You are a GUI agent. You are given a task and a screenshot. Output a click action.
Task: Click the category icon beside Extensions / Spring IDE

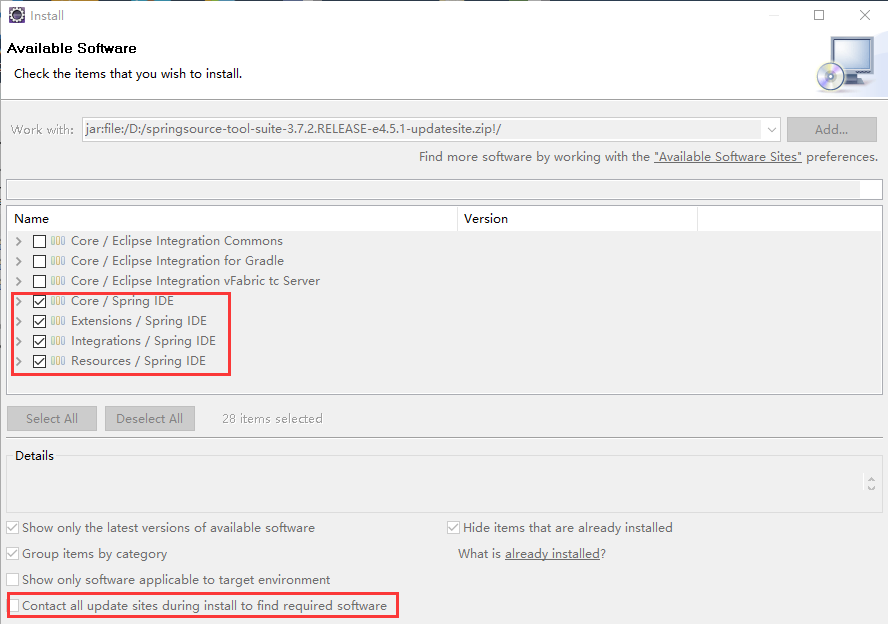tap(58, 320)
